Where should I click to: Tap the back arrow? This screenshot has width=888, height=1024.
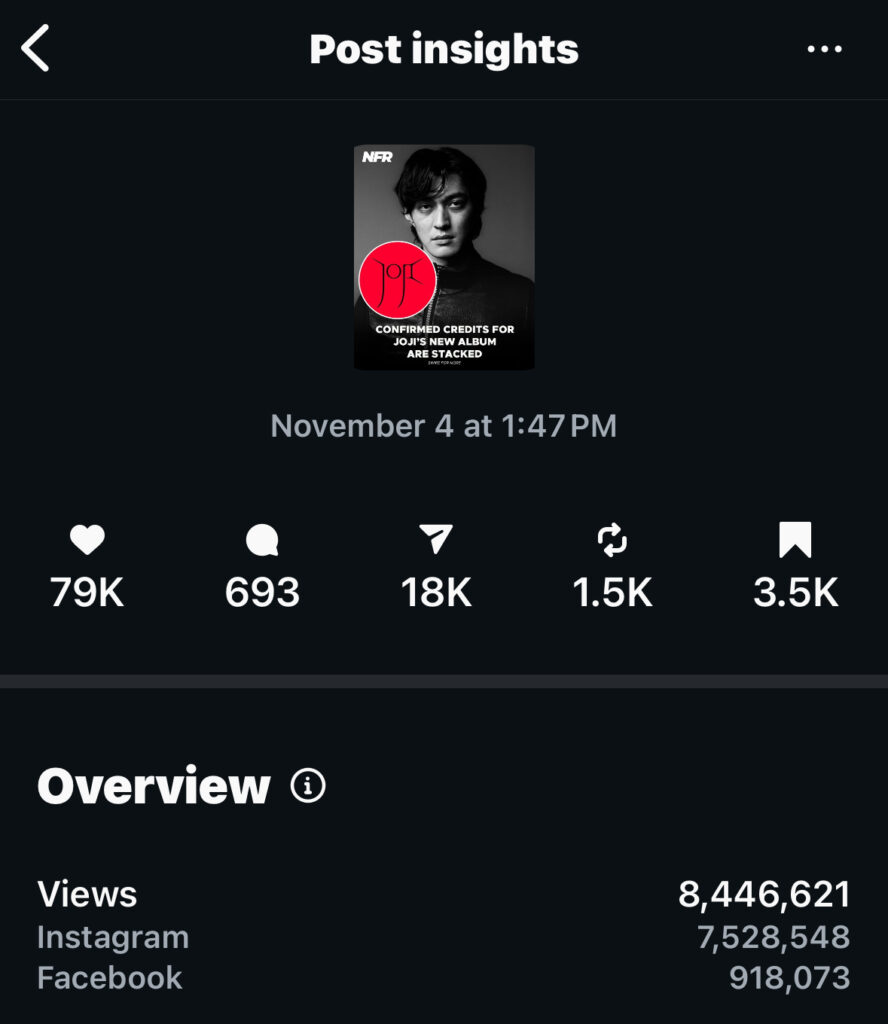[x=36, y=49]
